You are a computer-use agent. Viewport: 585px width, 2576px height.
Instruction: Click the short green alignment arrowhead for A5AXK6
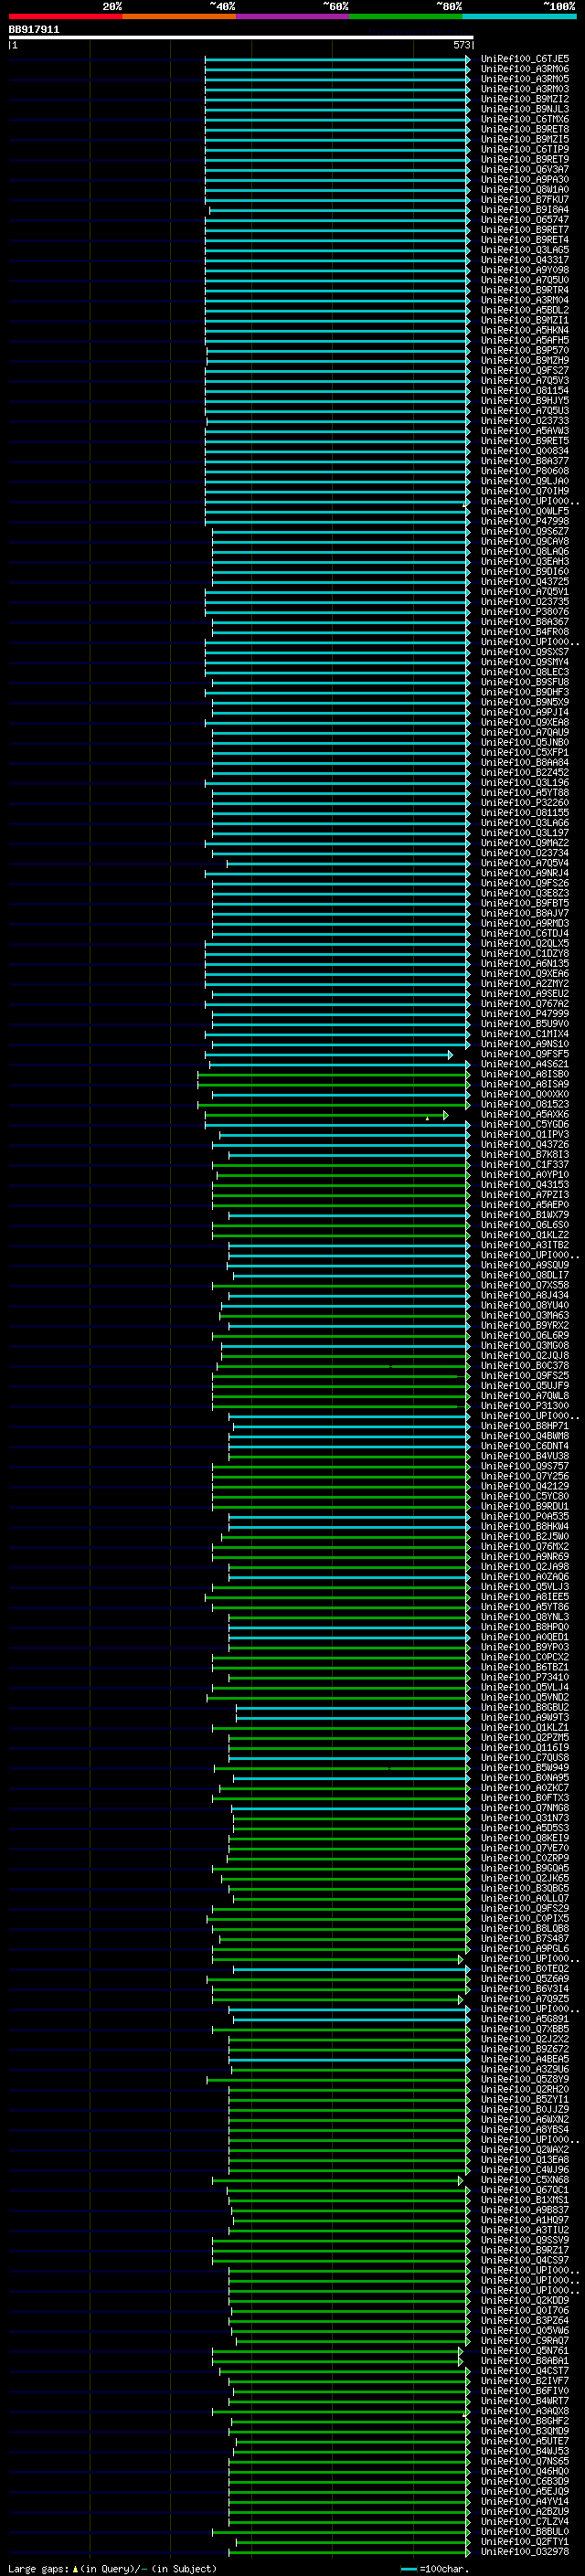(x=445, y=1115)
